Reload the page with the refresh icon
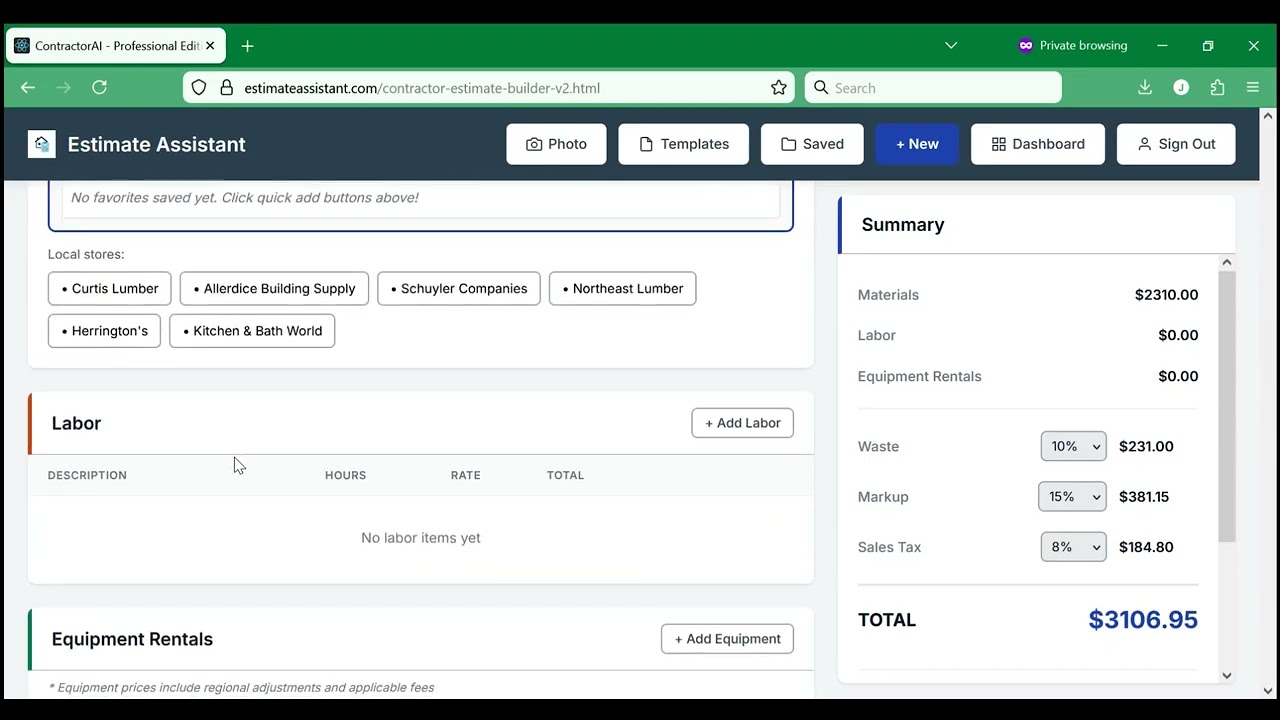 pos(99,88)
